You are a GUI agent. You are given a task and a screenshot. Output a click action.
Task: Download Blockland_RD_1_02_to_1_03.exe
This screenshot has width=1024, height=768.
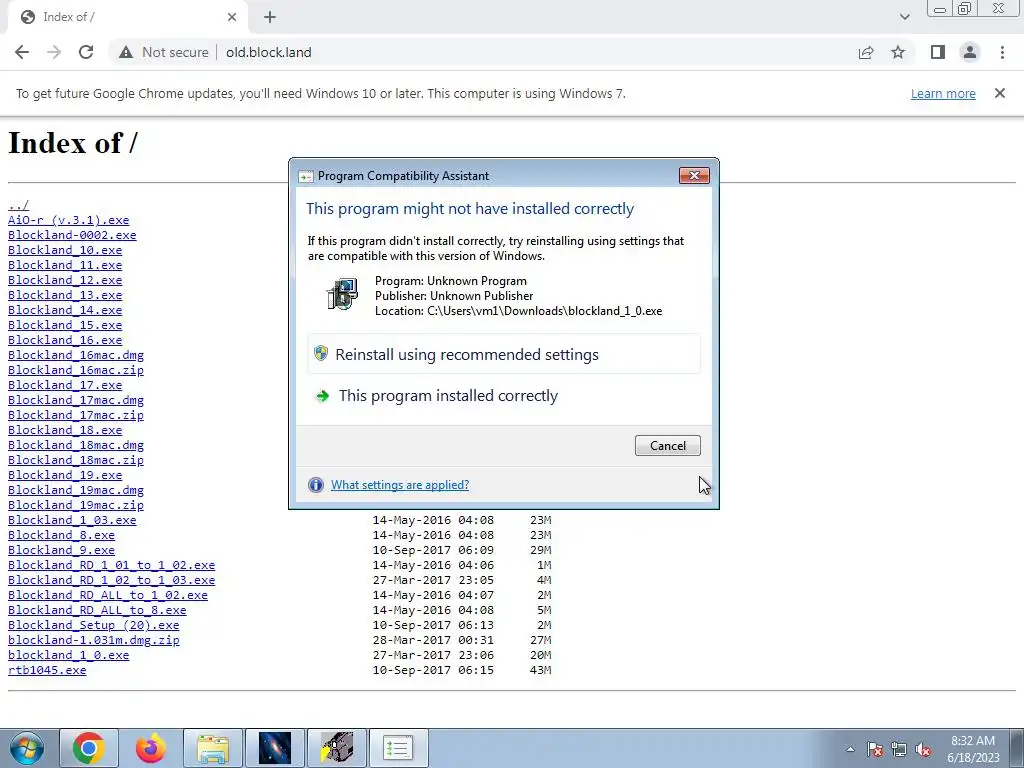111,581
